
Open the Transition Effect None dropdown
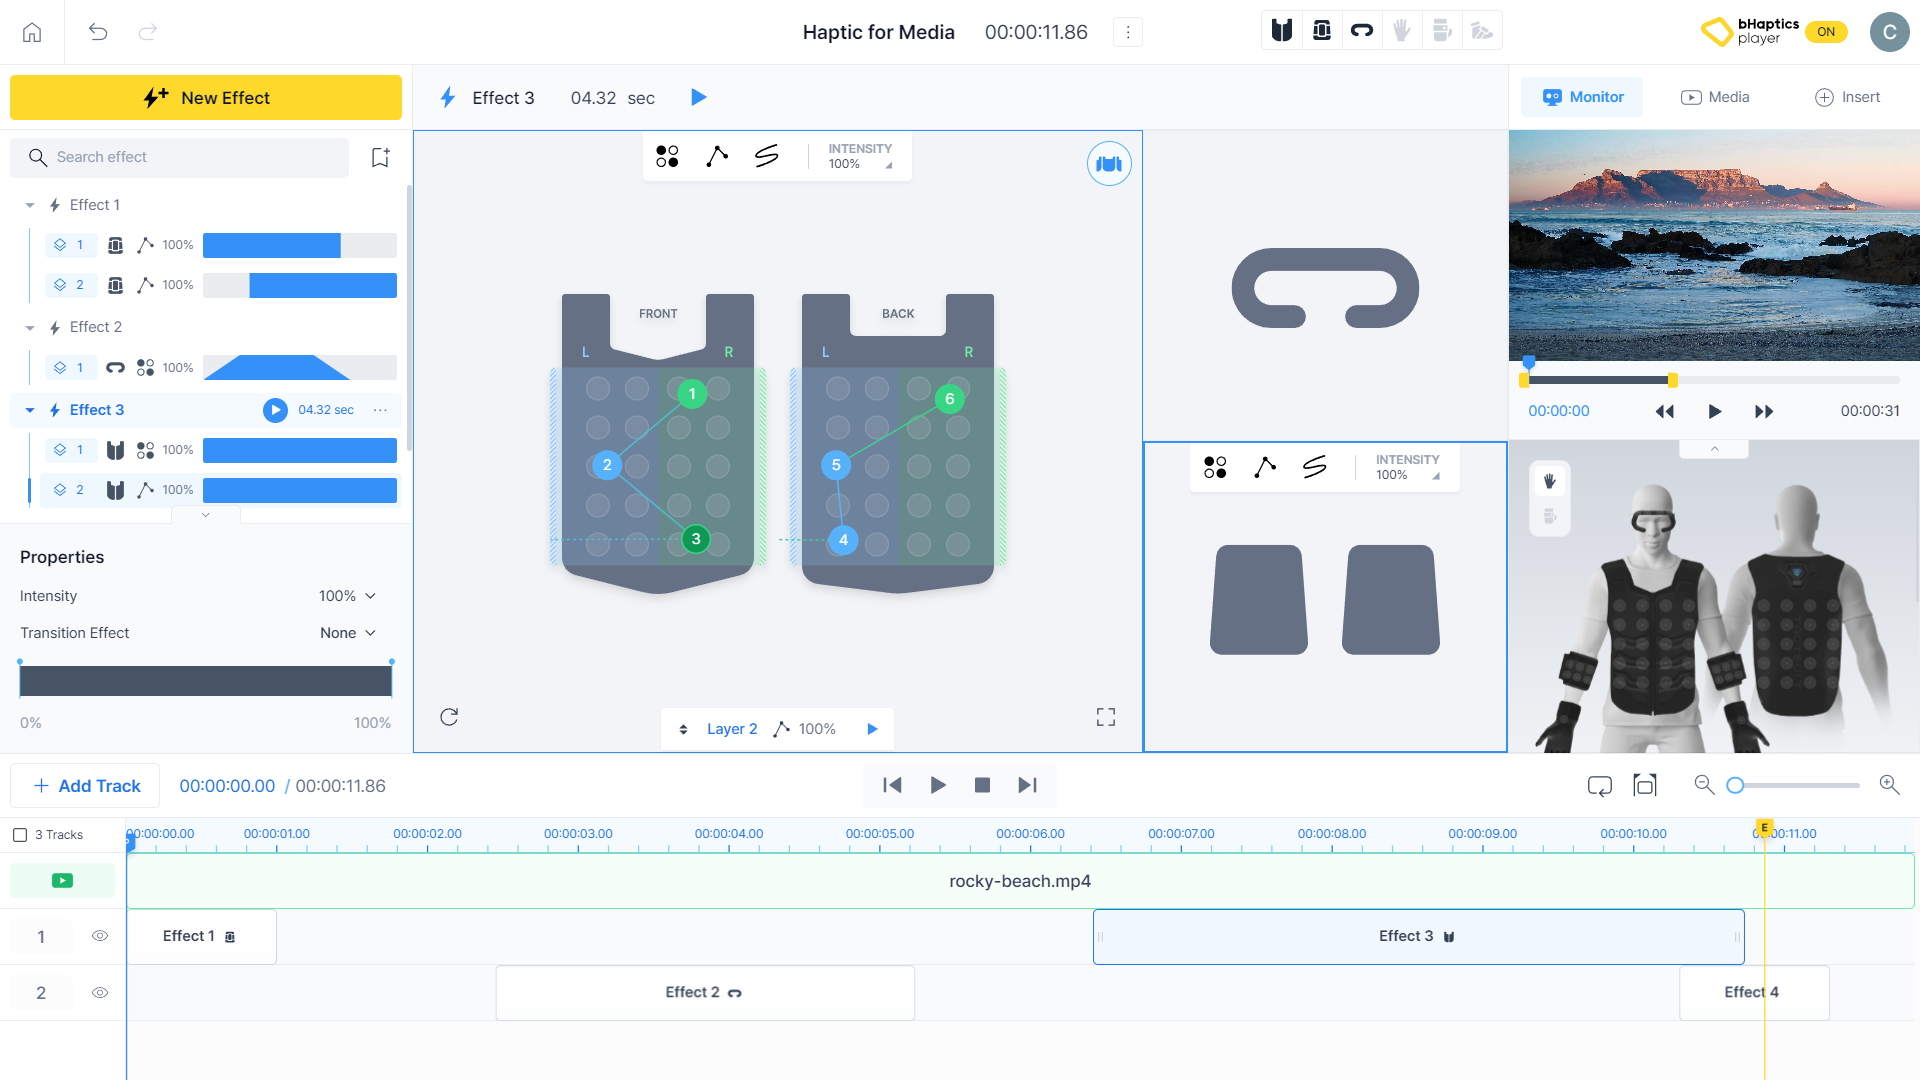[x=348, y=633]
